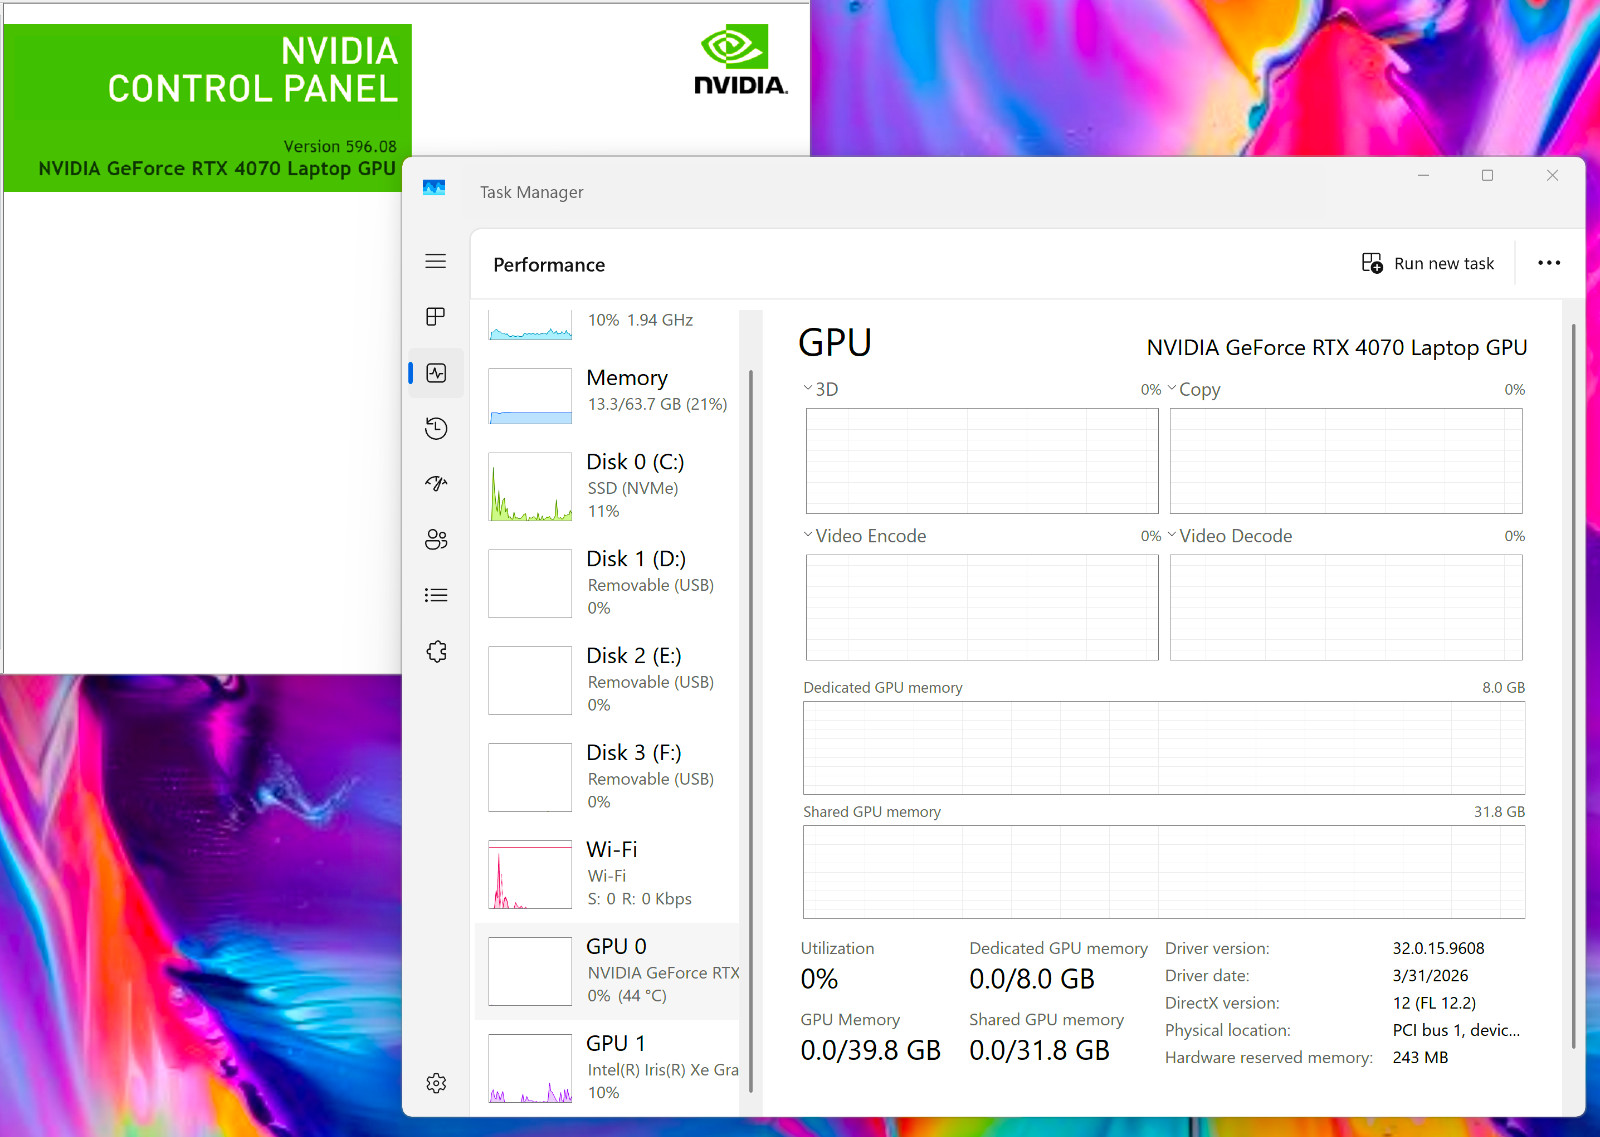This screenshot has height=1137, width=1600.
Task: Open the Details list icon in sidebar
Action: click(436, 595)
